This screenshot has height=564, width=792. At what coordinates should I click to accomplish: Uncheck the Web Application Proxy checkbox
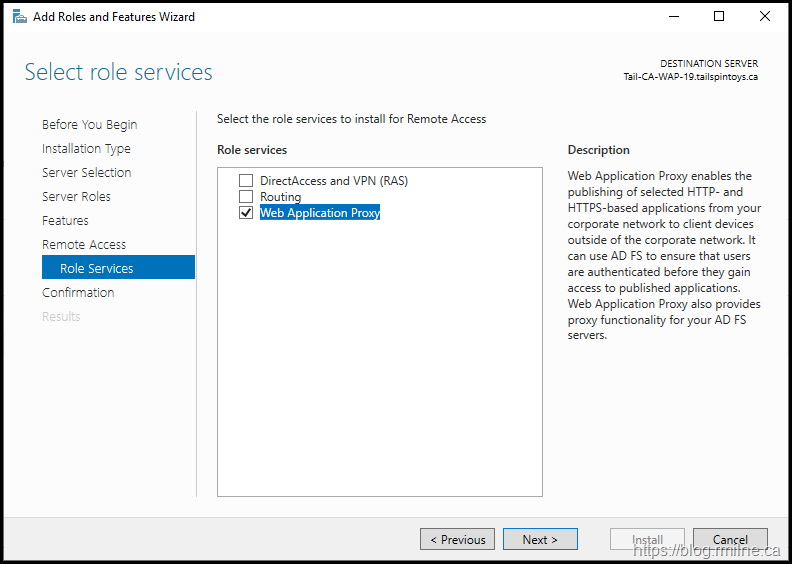pyautogui.click(x=246, y=213)
